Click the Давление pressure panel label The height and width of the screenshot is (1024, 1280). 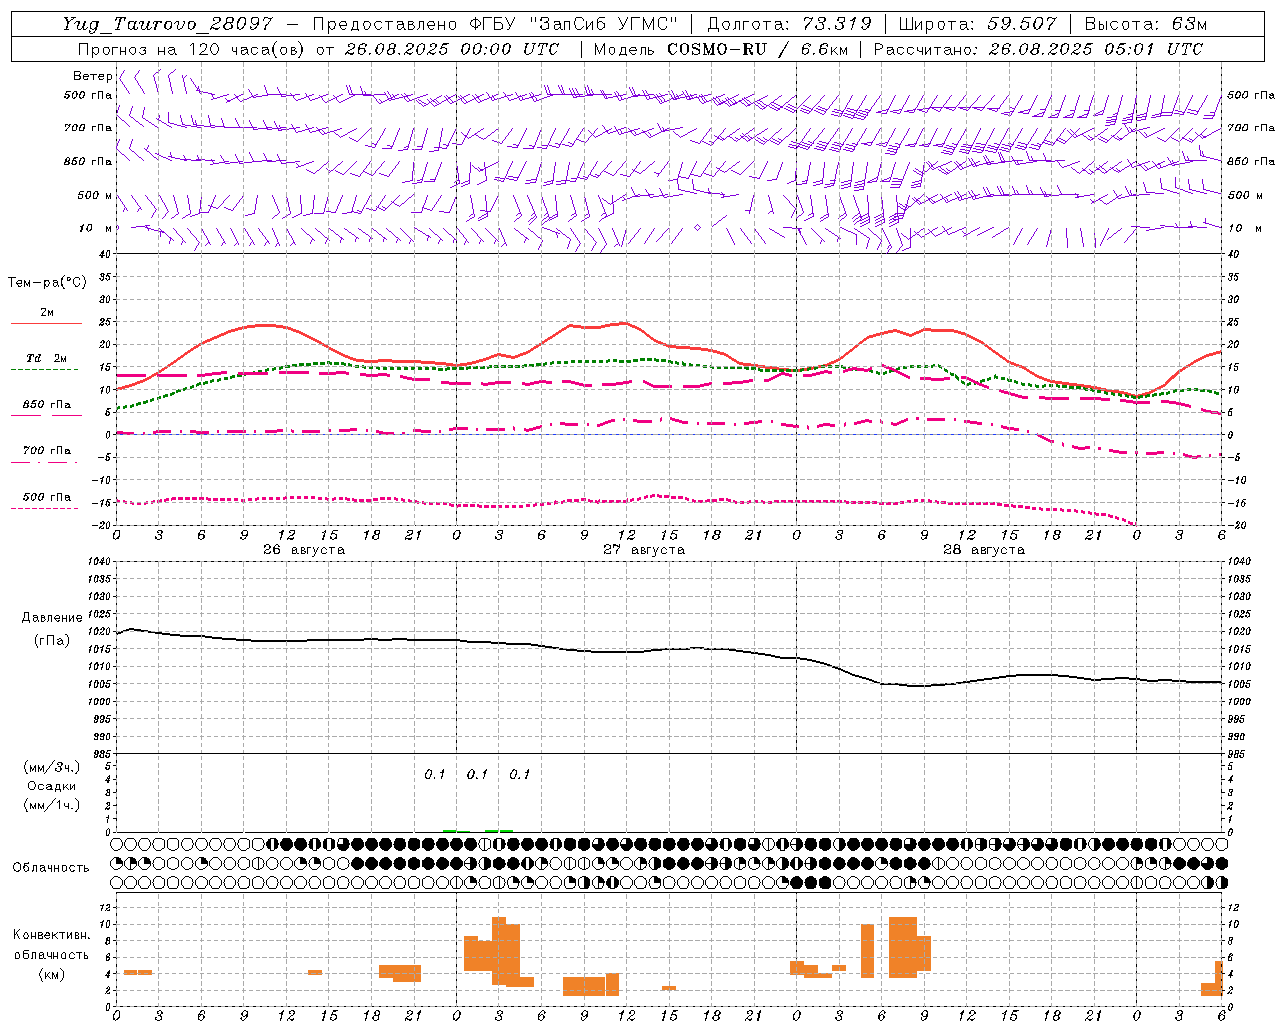pyautogui.click(x=52, y=618)
